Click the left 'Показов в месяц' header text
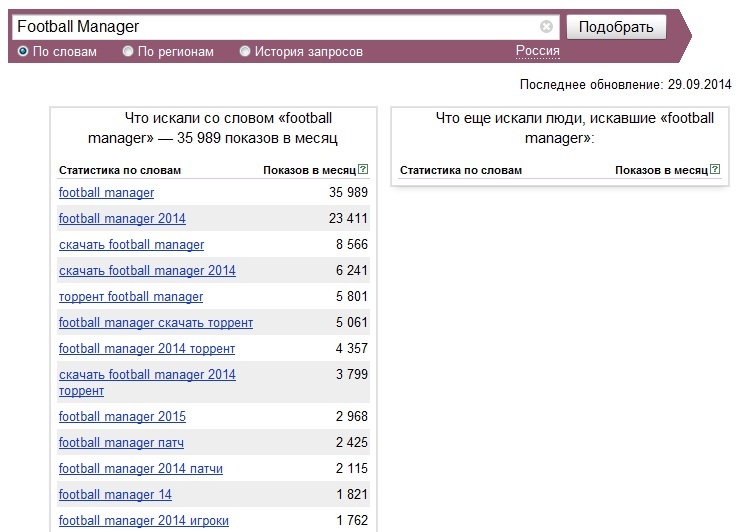This screenshot has width=738, height=532. [309, 170]
